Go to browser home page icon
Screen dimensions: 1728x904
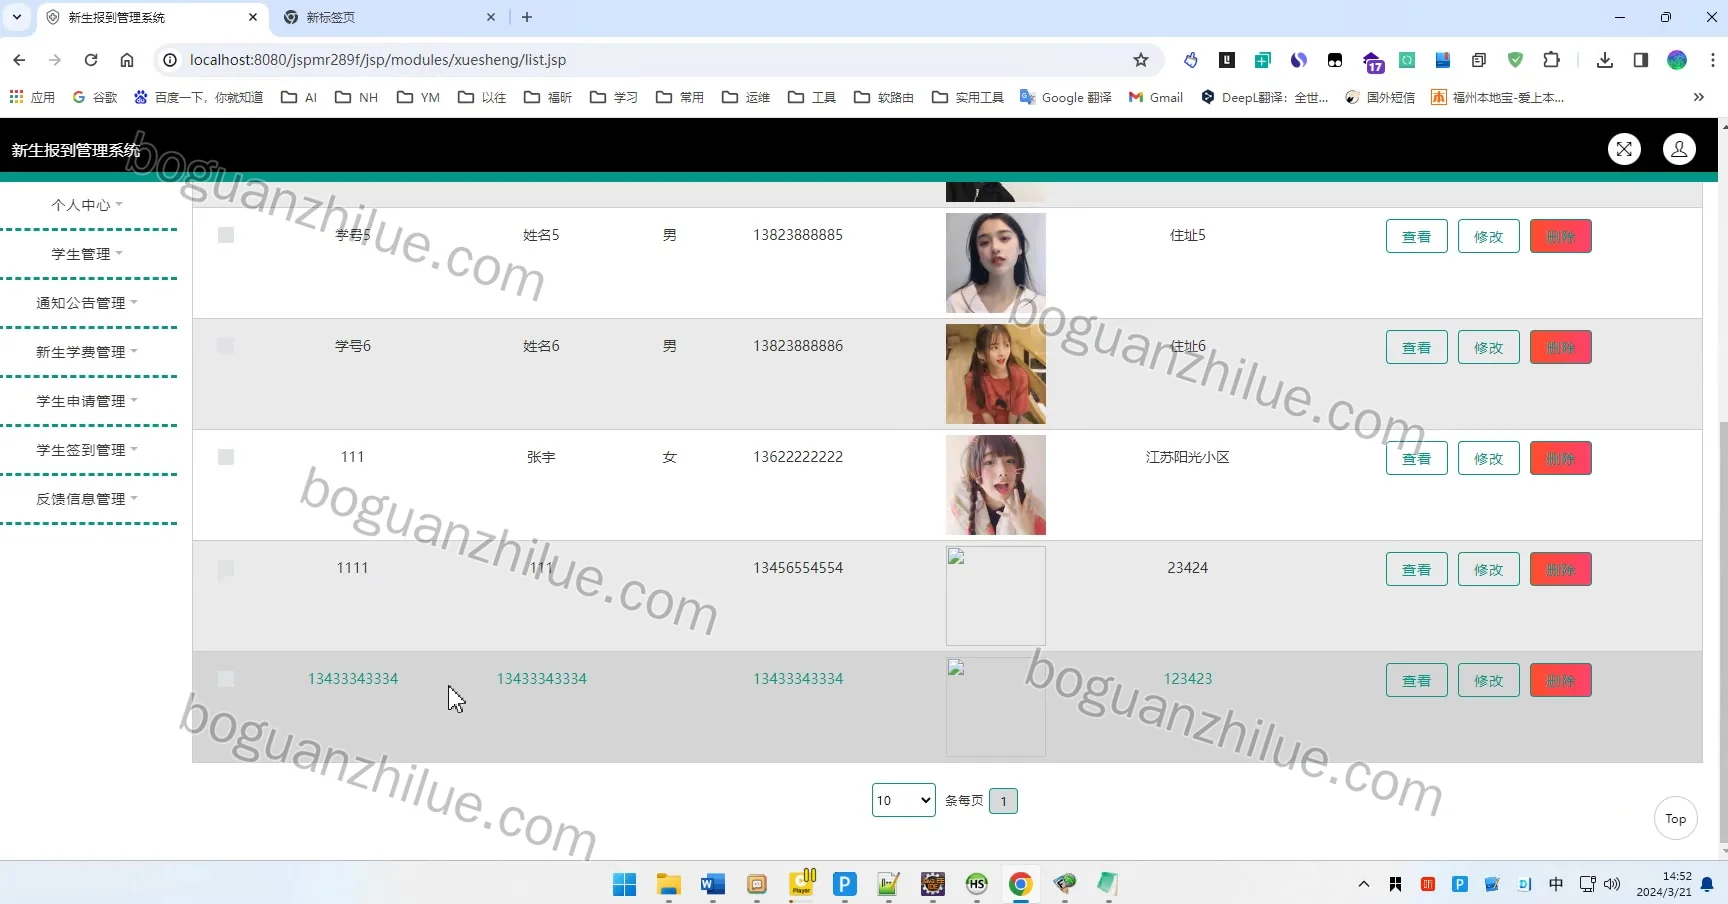click(127, 60)
